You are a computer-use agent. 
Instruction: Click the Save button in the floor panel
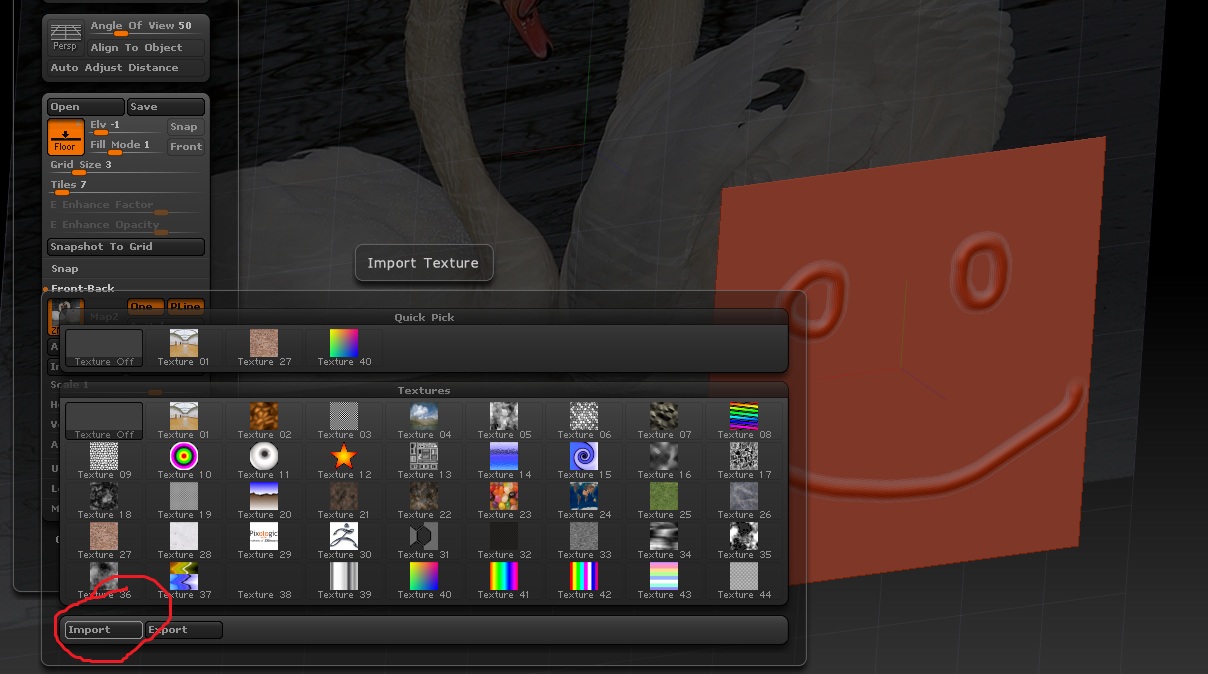coord(166,107)
